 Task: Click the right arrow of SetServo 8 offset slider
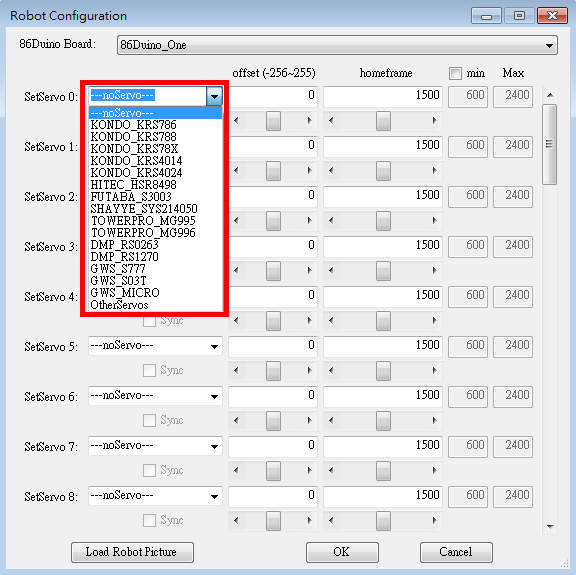(309, 520)
